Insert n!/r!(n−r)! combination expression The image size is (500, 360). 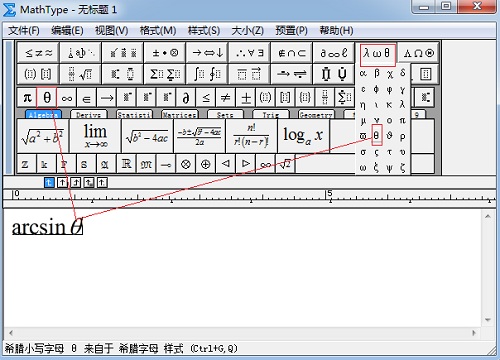pyautogui.click(x=252, y=136)
